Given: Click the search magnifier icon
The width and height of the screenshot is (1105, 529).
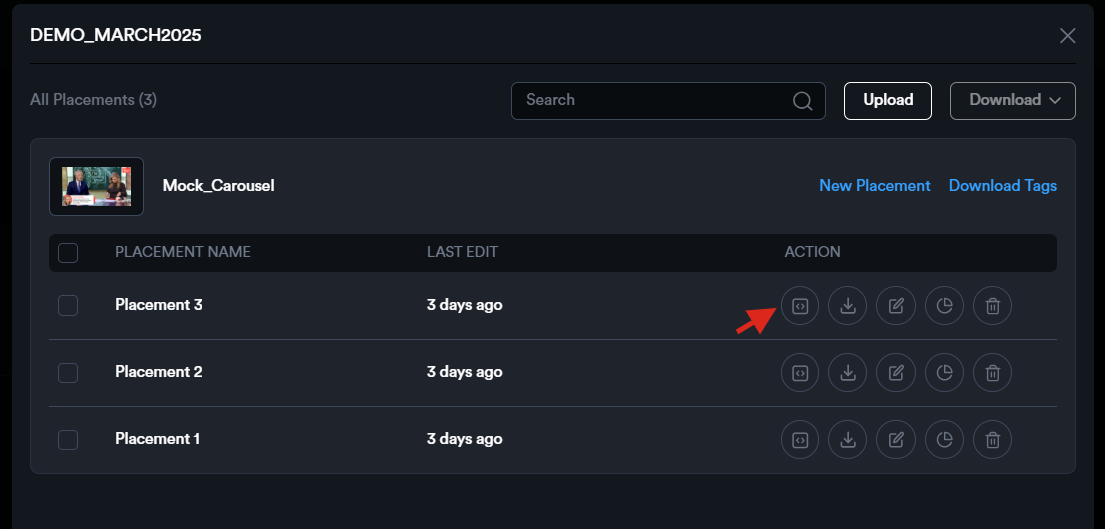Looking at the screenshot, I should coord(802,101).
